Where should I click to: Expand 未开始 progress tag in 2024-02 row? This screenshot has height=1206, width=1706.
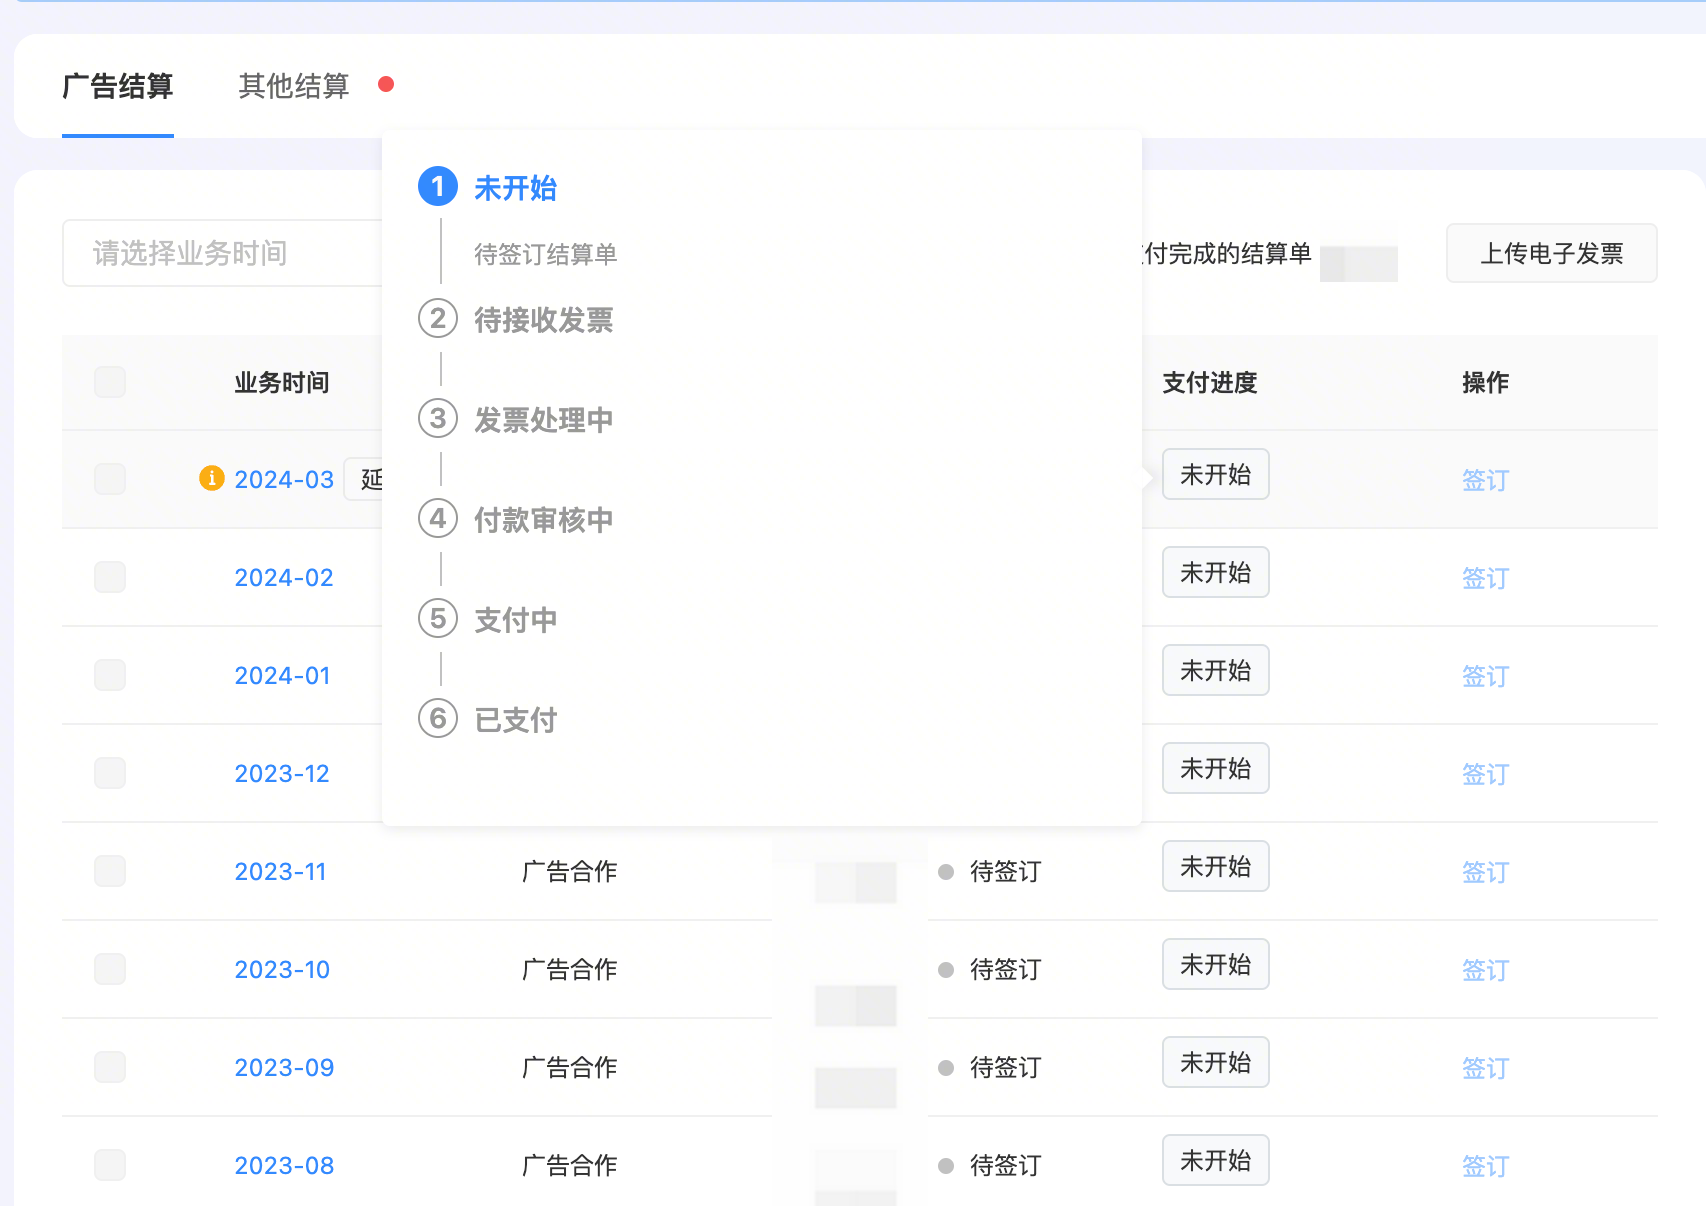coord(1215,573)
